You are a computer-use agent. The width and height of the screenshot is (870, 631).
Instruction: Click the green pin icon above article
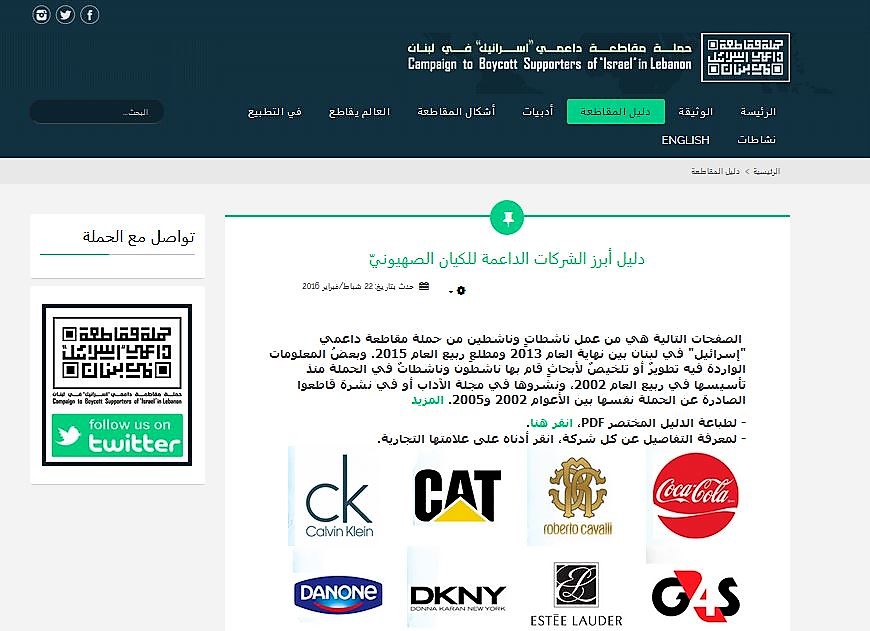[x=507, y=218]
